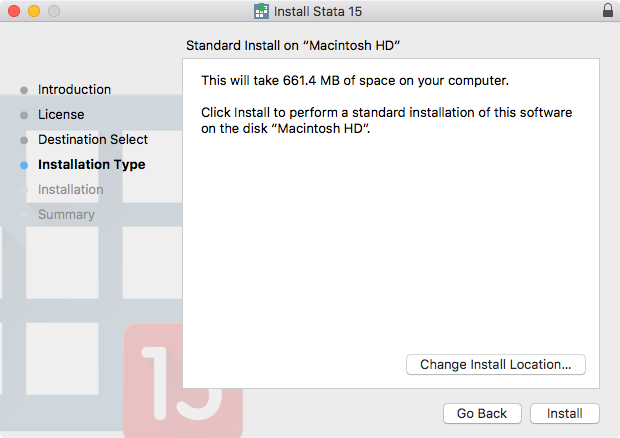620x438 pixels.
Task: Click the 'Install Stata 15' window title
Action: (x=318, y=11)
